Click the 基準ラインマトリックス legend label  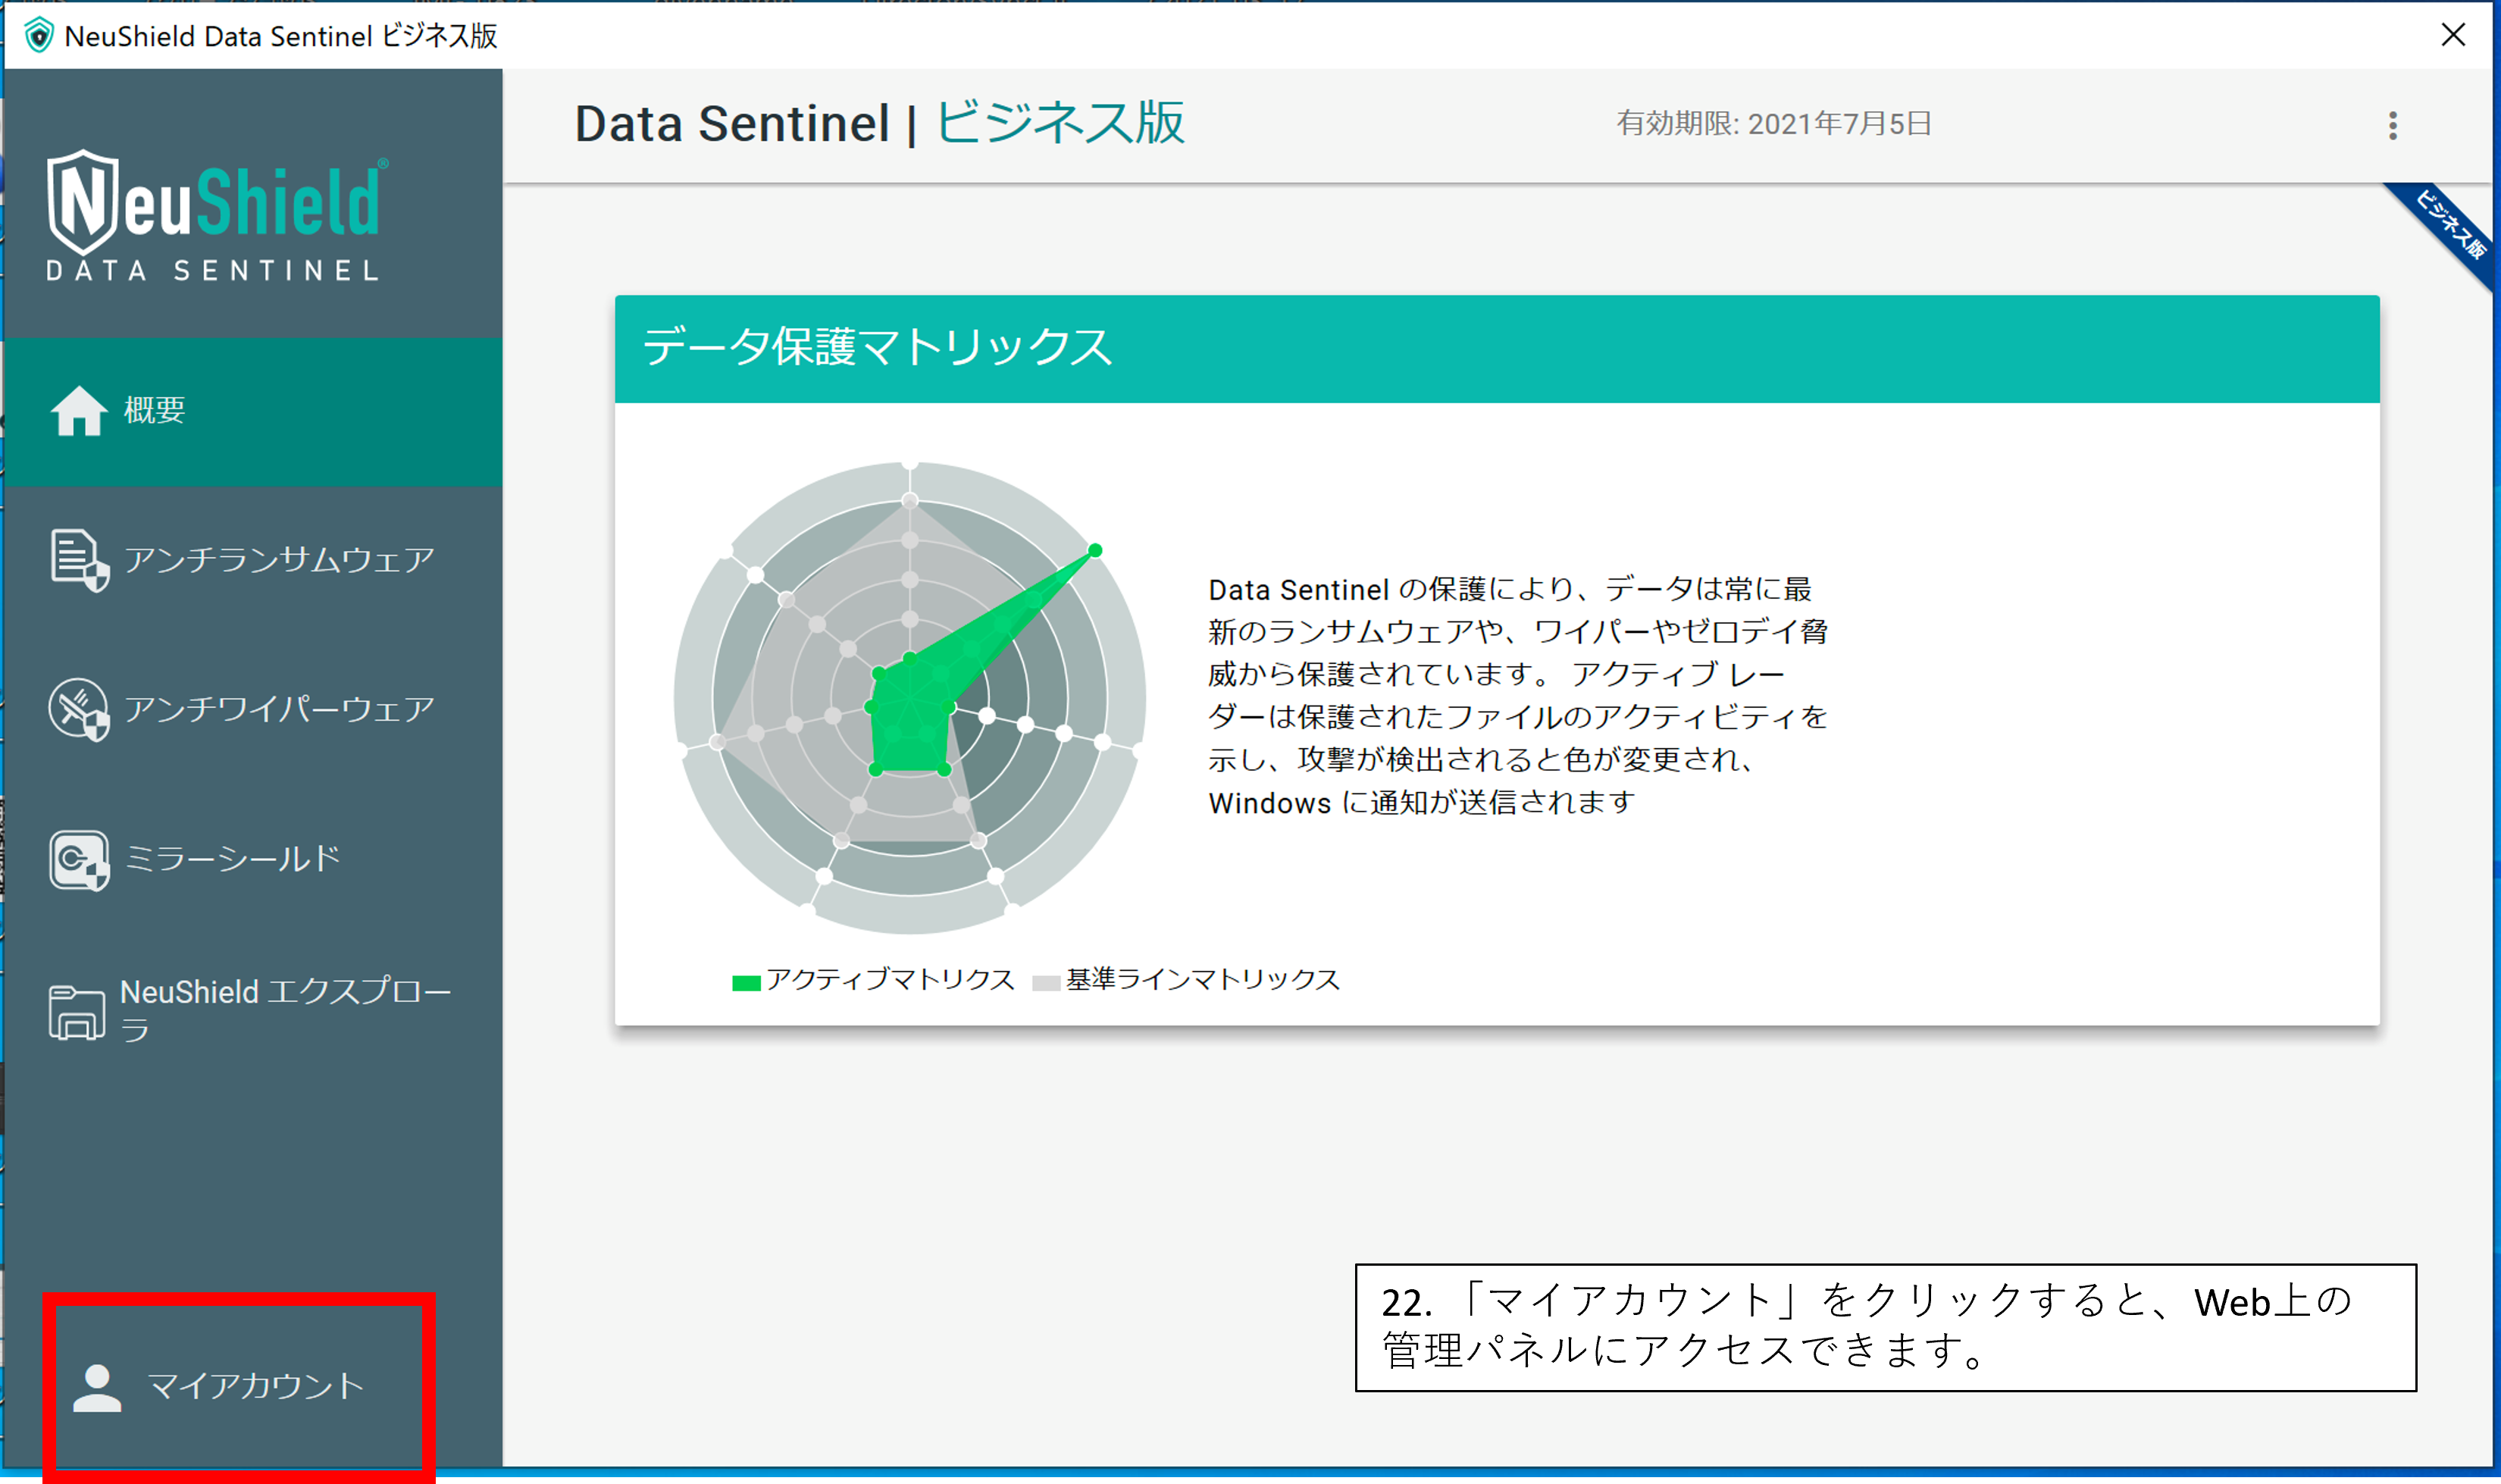point(1203,980)
